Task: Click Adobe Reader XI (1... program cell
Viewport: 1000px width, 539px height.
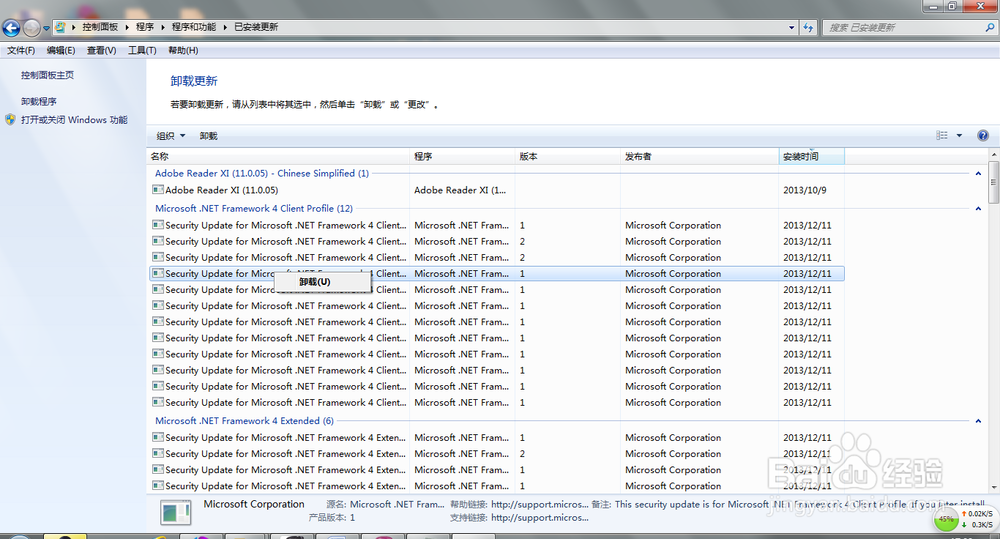Action: tap(460, 190)
